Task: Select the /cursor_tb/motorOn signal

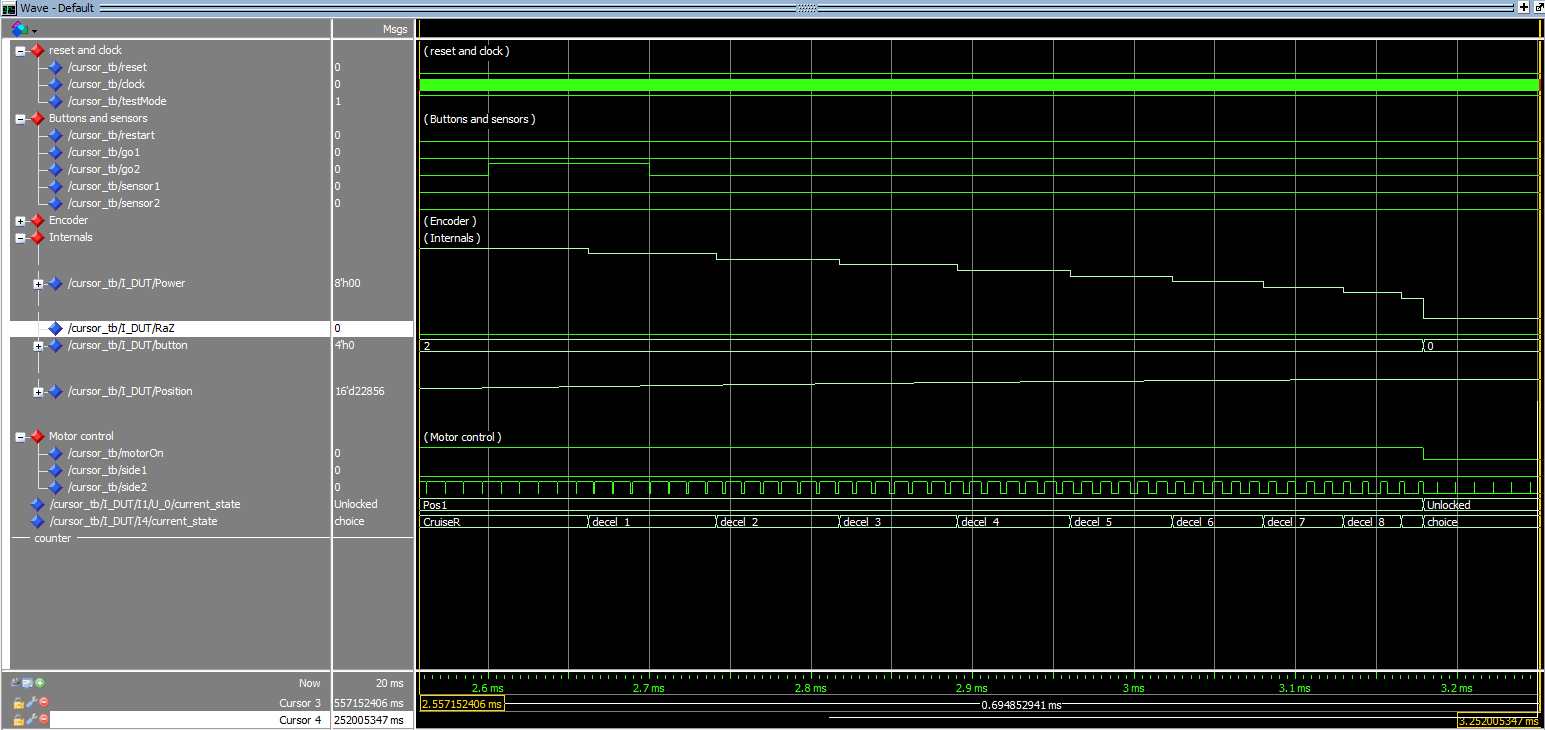Action: tap(115, 453)
